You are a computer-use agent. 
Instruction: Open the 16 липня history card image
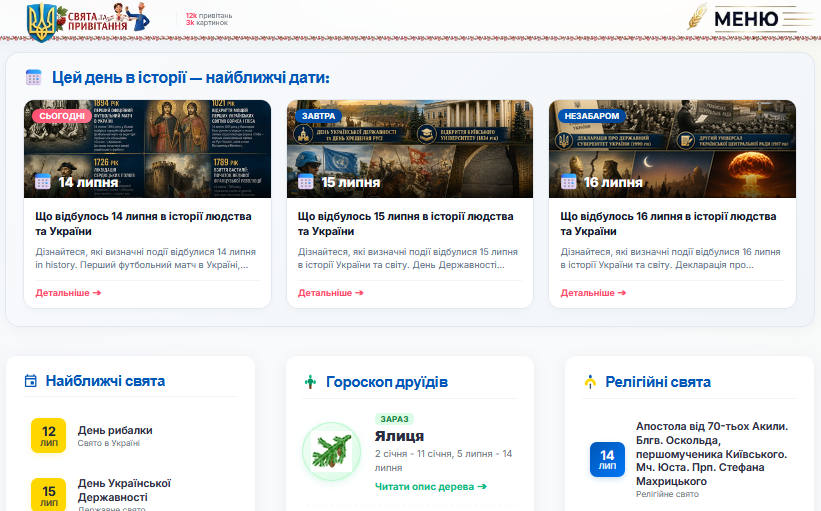point(672,149)
